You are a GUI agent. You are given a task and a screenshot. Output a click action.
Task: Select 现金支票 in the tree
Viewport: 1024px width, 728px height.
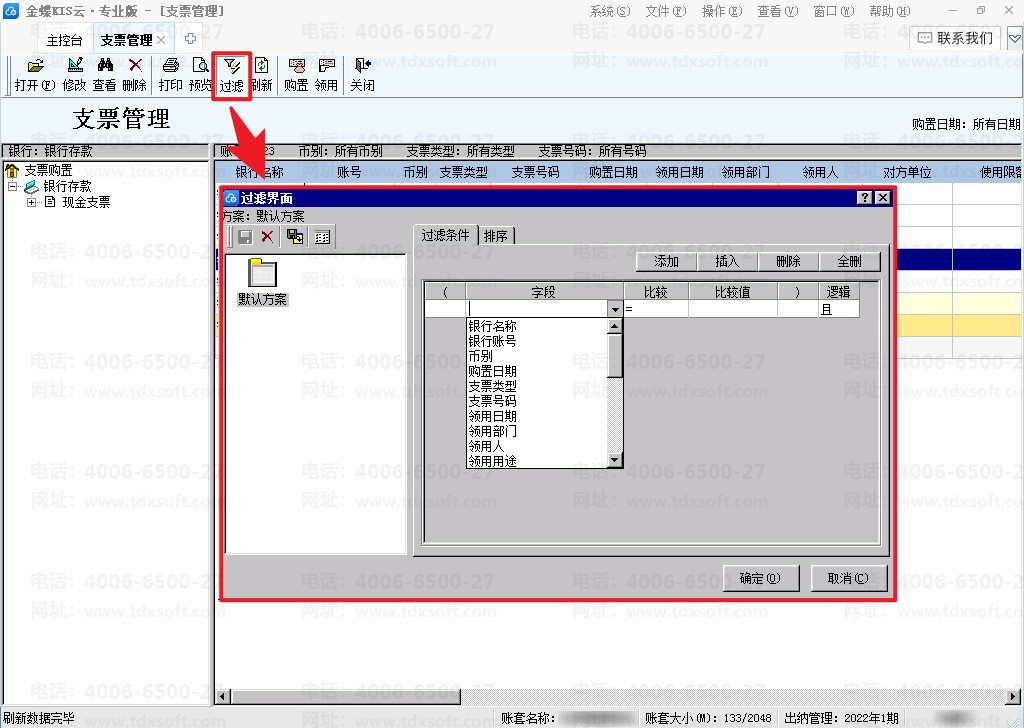(86, 202)
